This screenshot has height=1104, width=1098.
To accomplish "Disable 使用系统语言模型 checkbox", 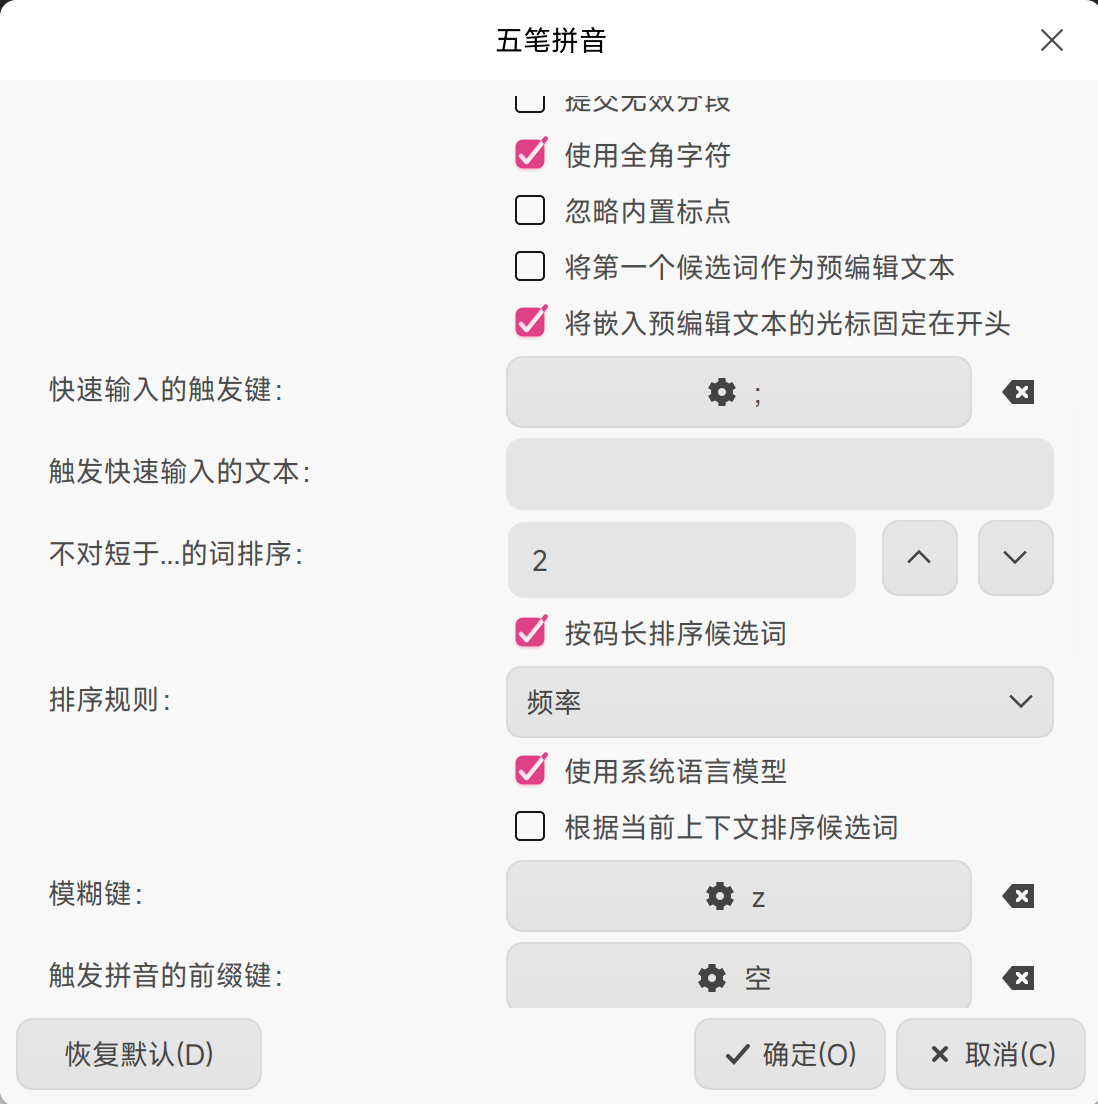I will pyautogui.click(x=530, y=770).
